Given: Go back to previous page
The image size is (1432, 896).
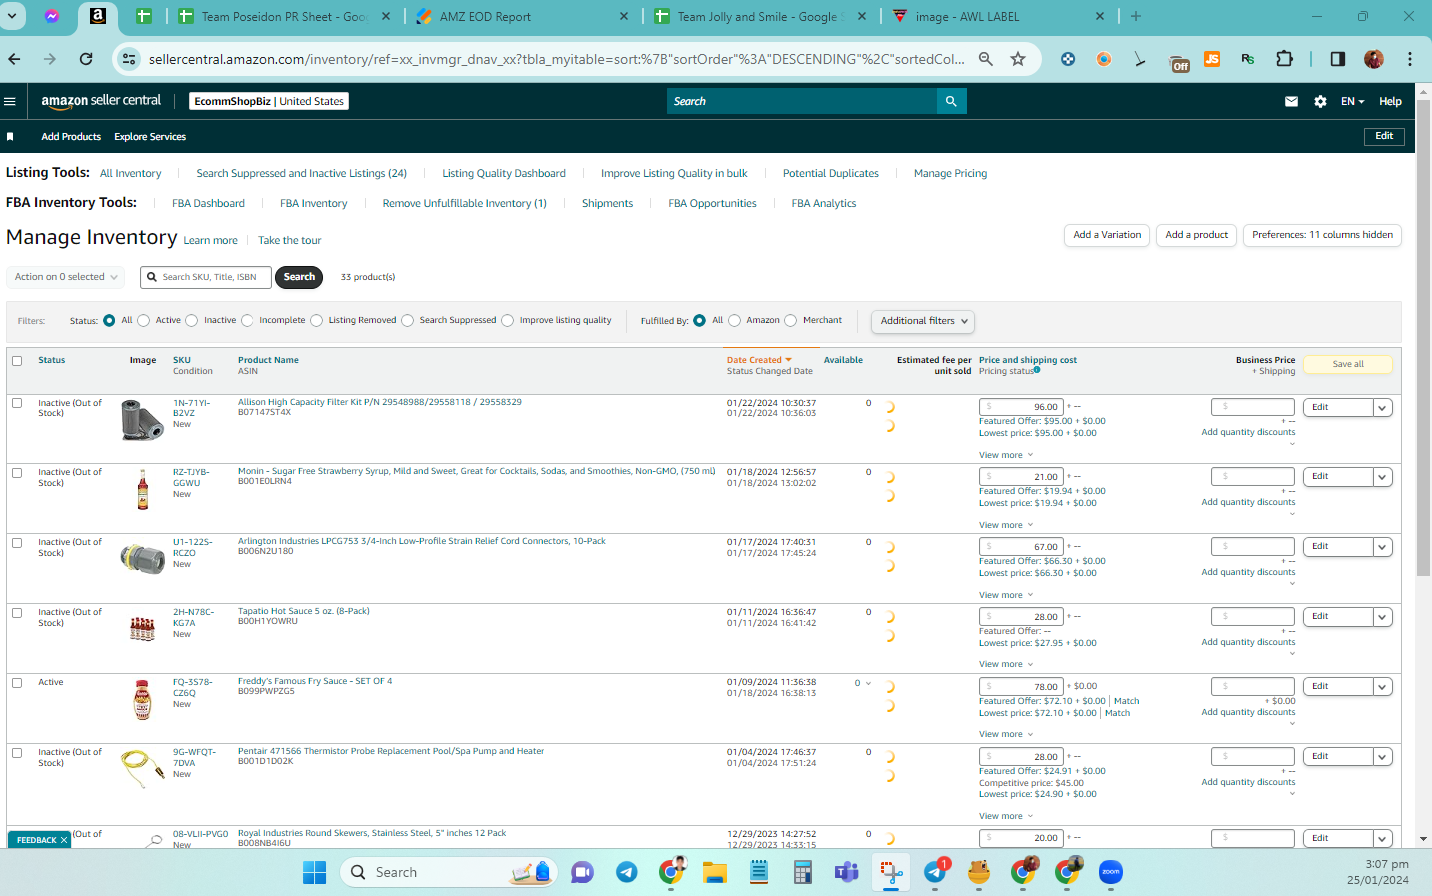Looking at the screenshot, I should tap(14, 59).
